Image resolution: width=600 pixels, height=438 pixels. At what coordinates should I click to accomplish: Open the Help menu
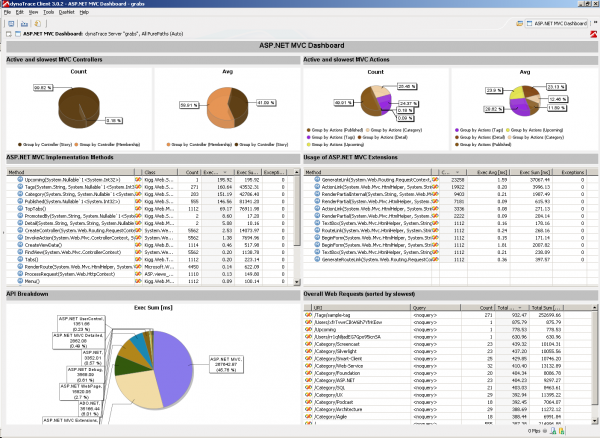(x=84, y=12)
